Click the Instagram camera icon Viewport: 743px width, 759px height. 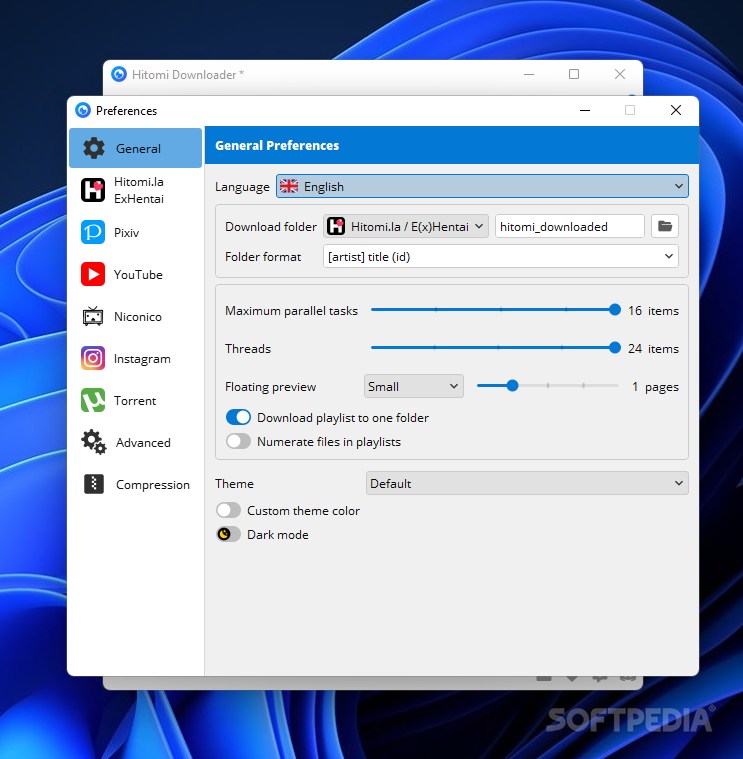coord(93,359)
